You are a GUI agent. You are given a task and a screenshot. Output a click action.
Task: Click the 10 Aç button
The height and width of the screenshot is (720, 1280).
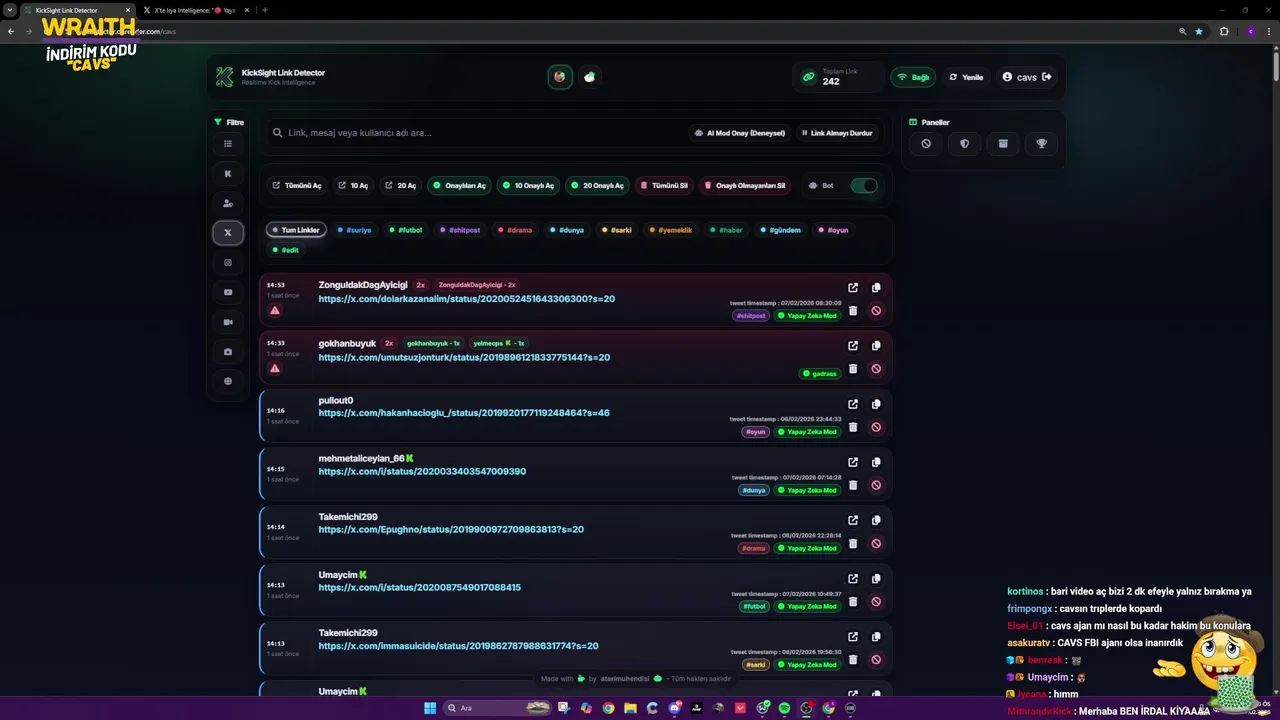[x=353, y=186]
